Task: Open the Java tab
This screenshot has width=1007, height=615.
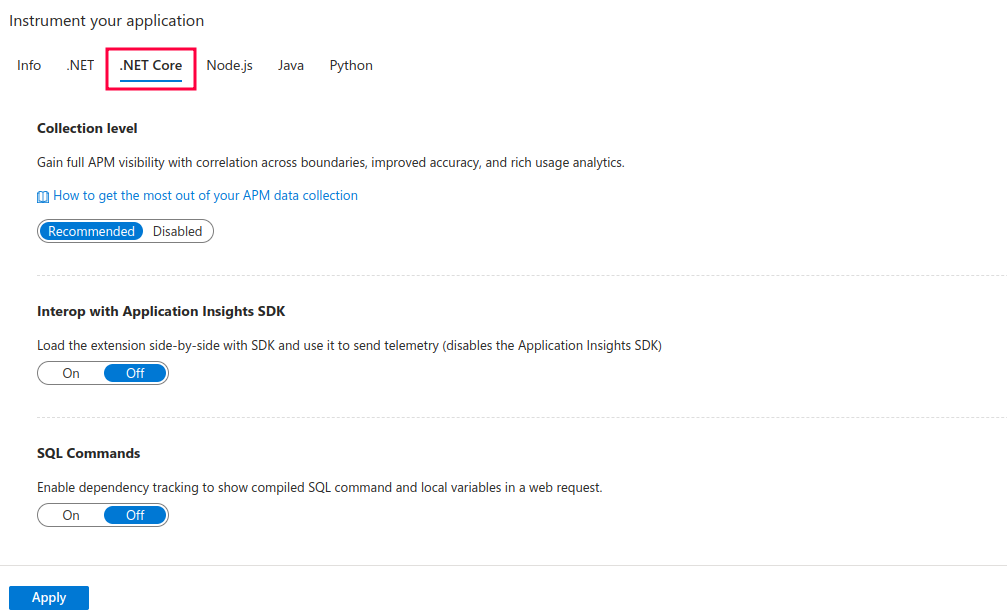Action: coord(291,66)
